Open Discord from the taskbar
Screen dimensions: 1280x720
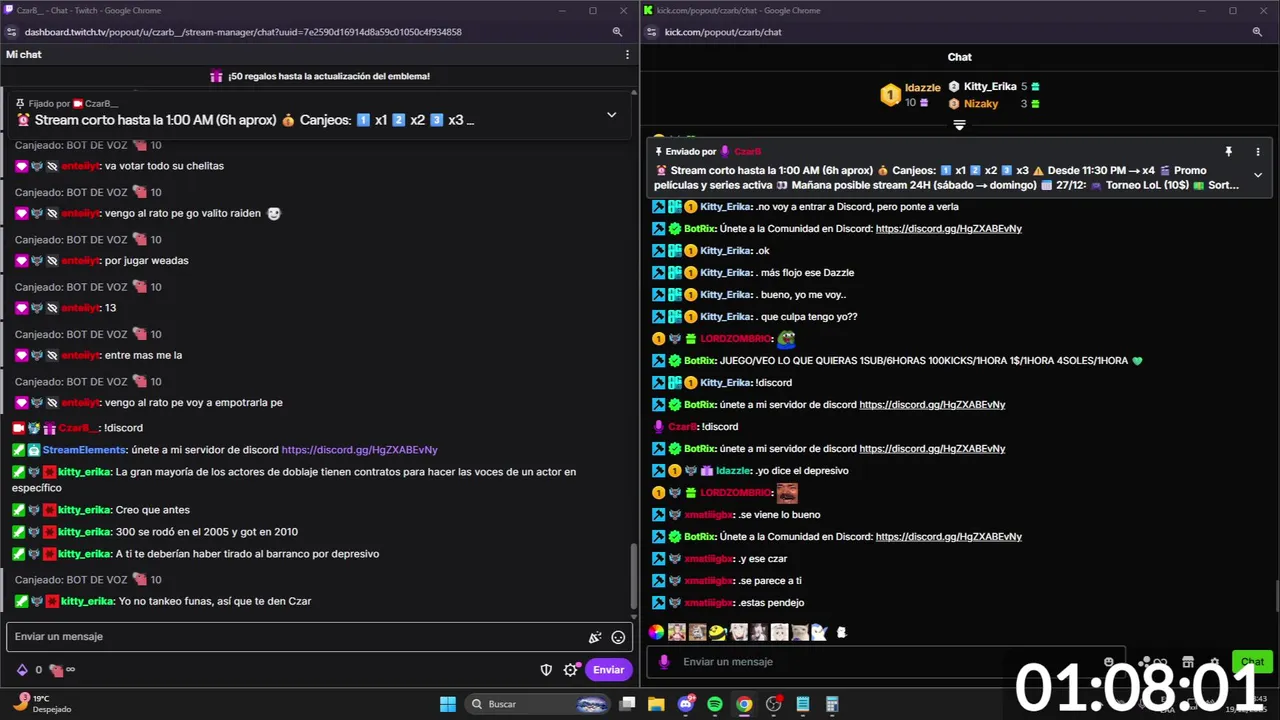[x=686, y=704]
